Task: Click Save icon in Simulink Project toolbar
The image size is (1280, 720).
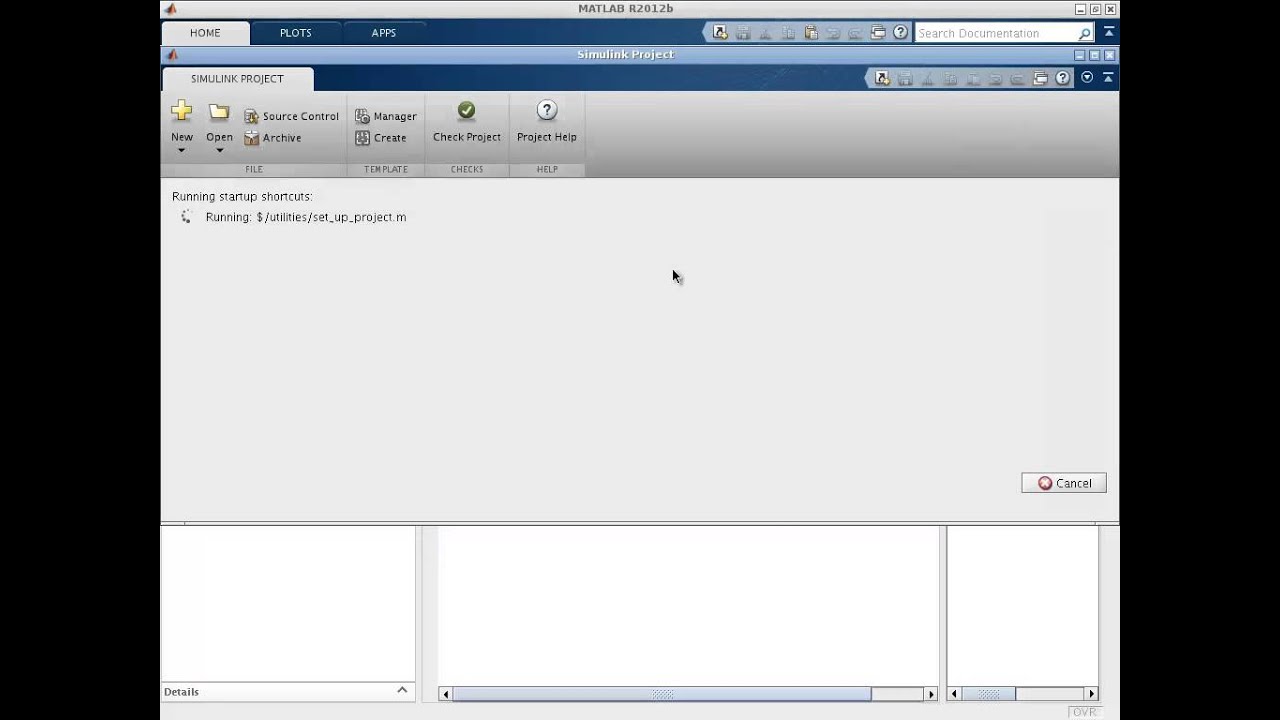Action: (x=905, y=78)
